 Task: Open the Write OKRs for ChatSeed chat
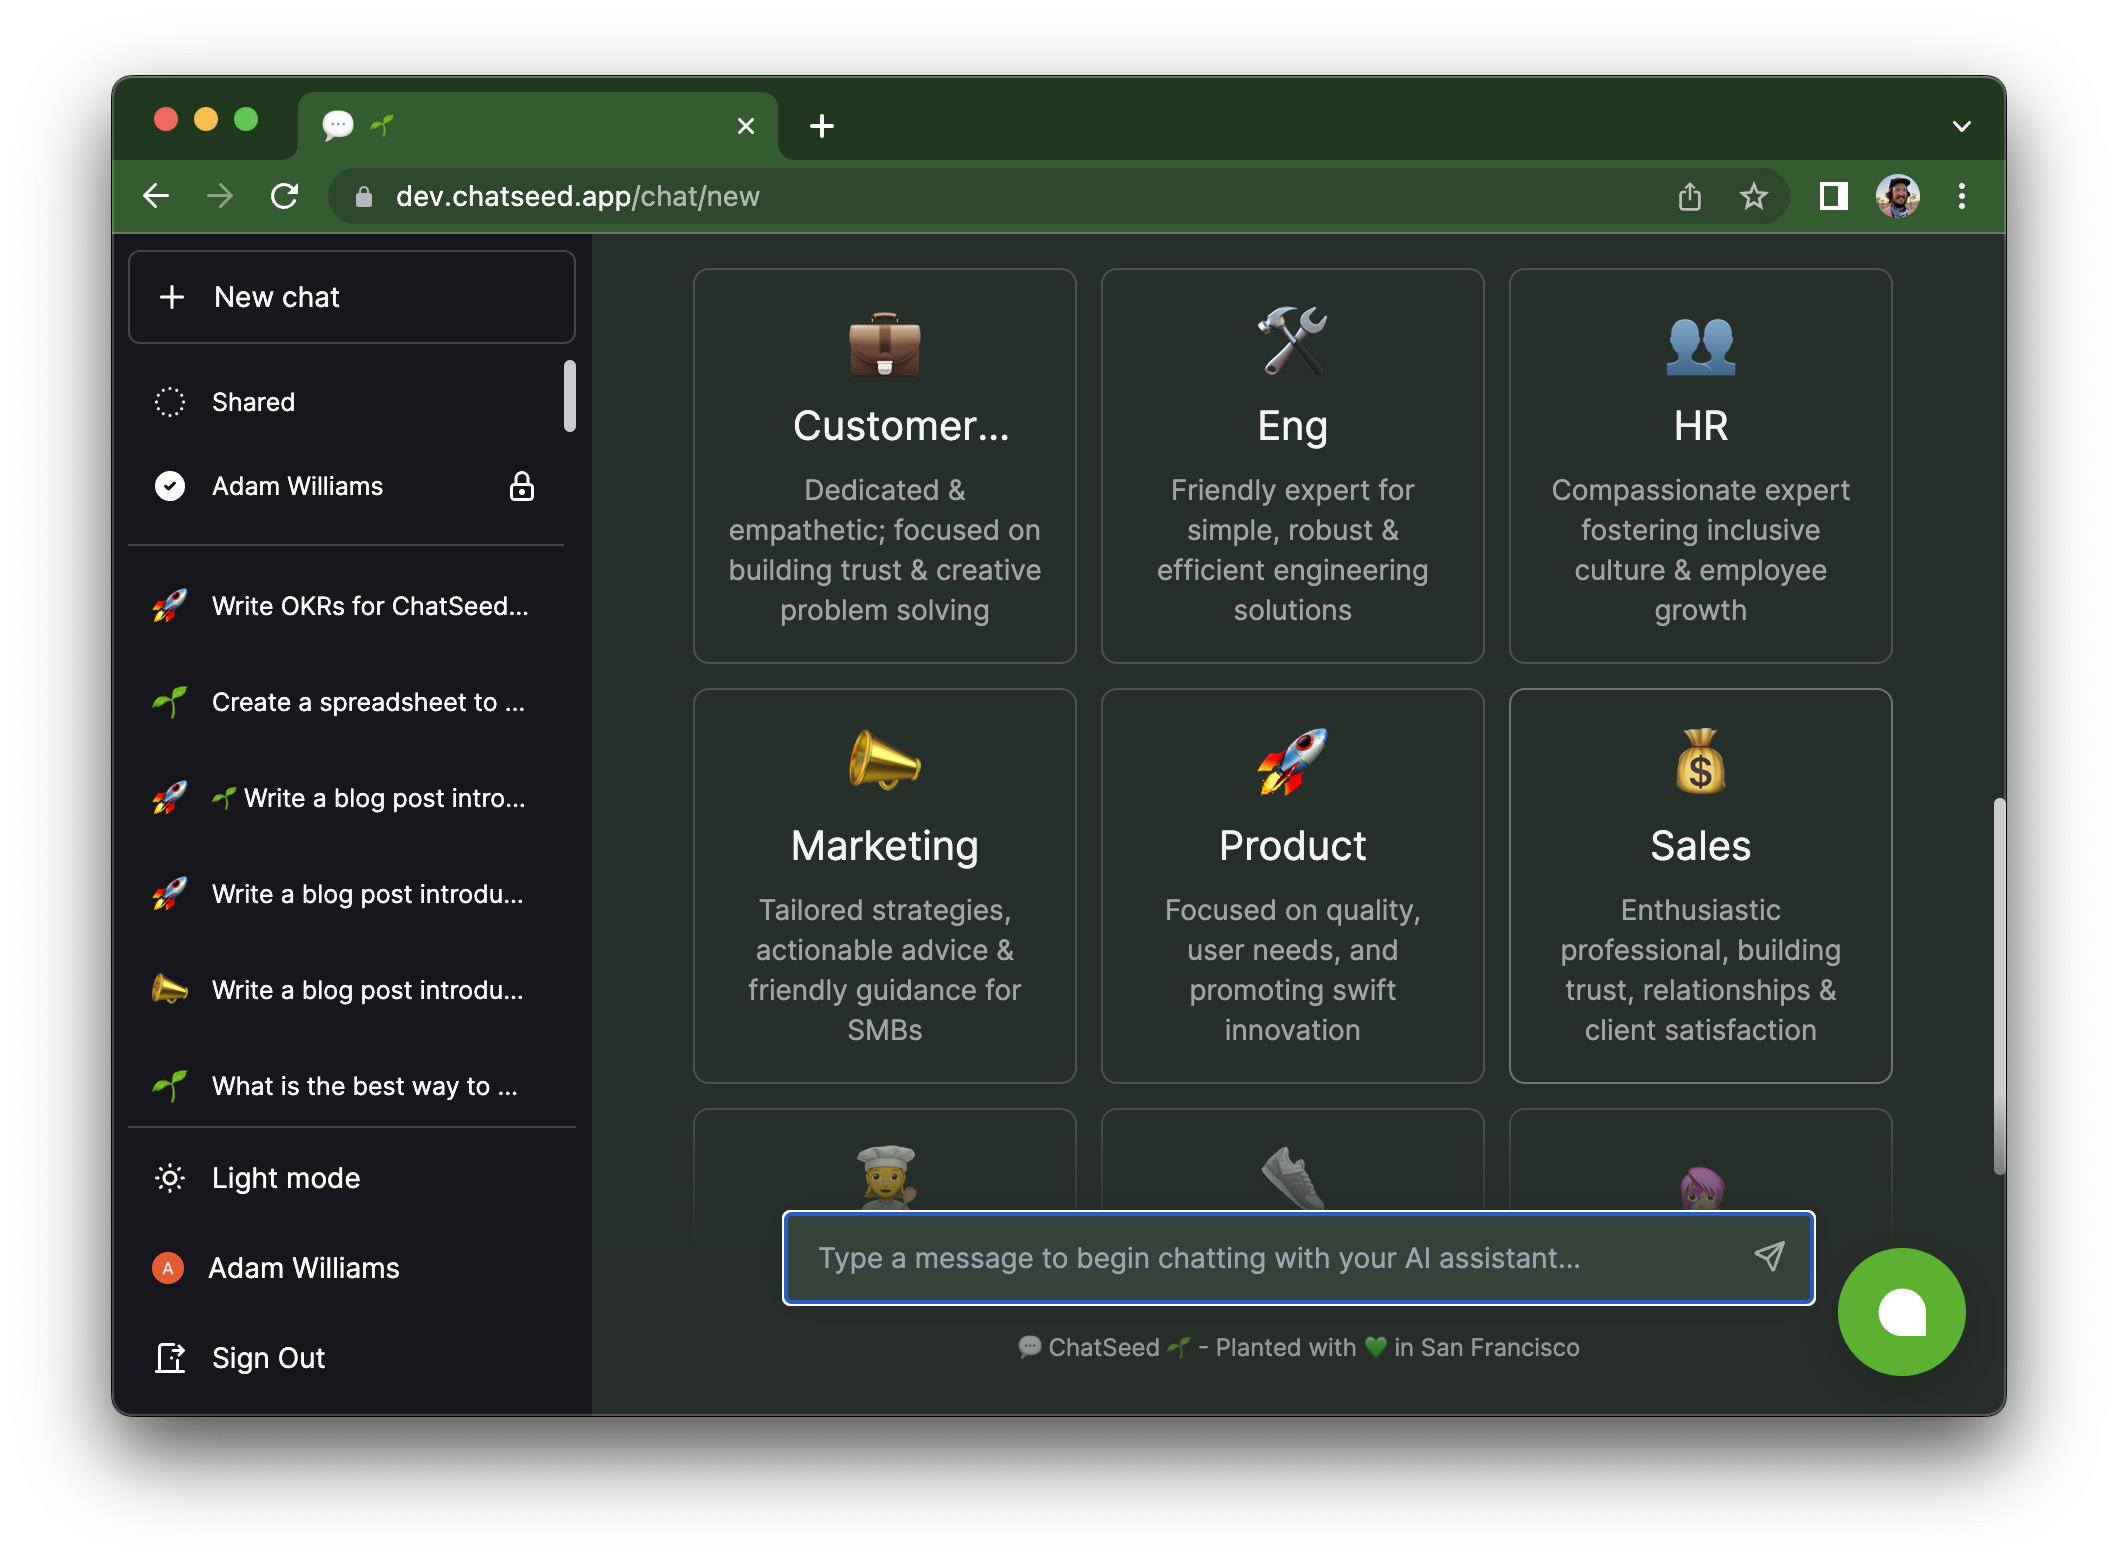369,606
